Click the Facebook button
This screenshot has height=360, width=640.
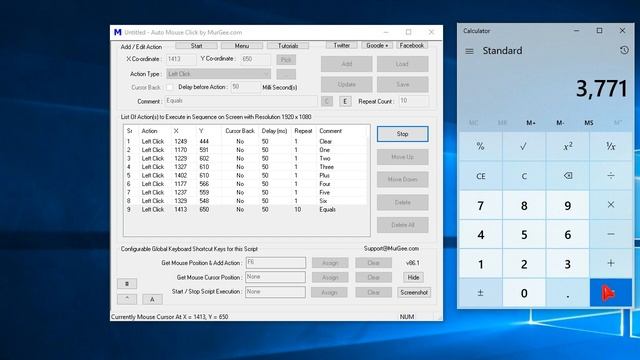[x=411, y=45]
